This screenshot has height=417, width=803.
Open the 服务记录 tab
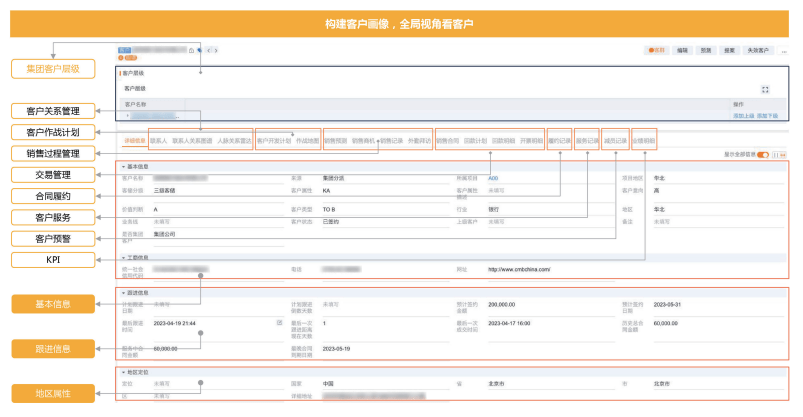[x=588, y=142]
